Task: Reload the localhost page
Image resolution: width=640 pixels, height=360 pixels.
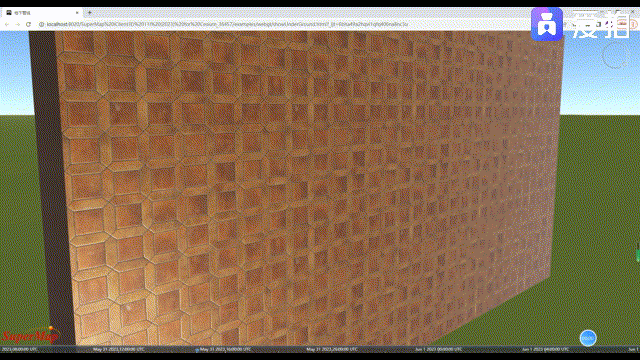Action: pos(28,24)
